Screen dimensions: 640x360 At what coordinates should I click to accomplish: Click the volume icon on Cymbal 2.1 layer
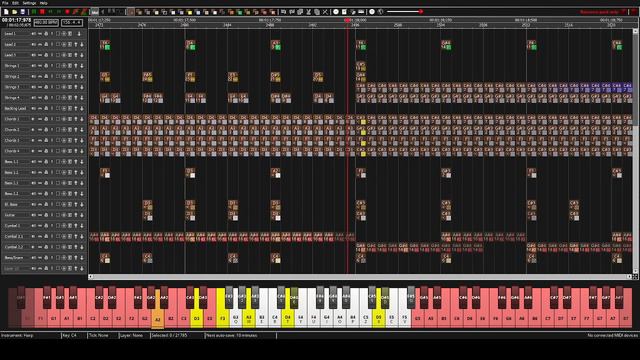tap(34, 236)
